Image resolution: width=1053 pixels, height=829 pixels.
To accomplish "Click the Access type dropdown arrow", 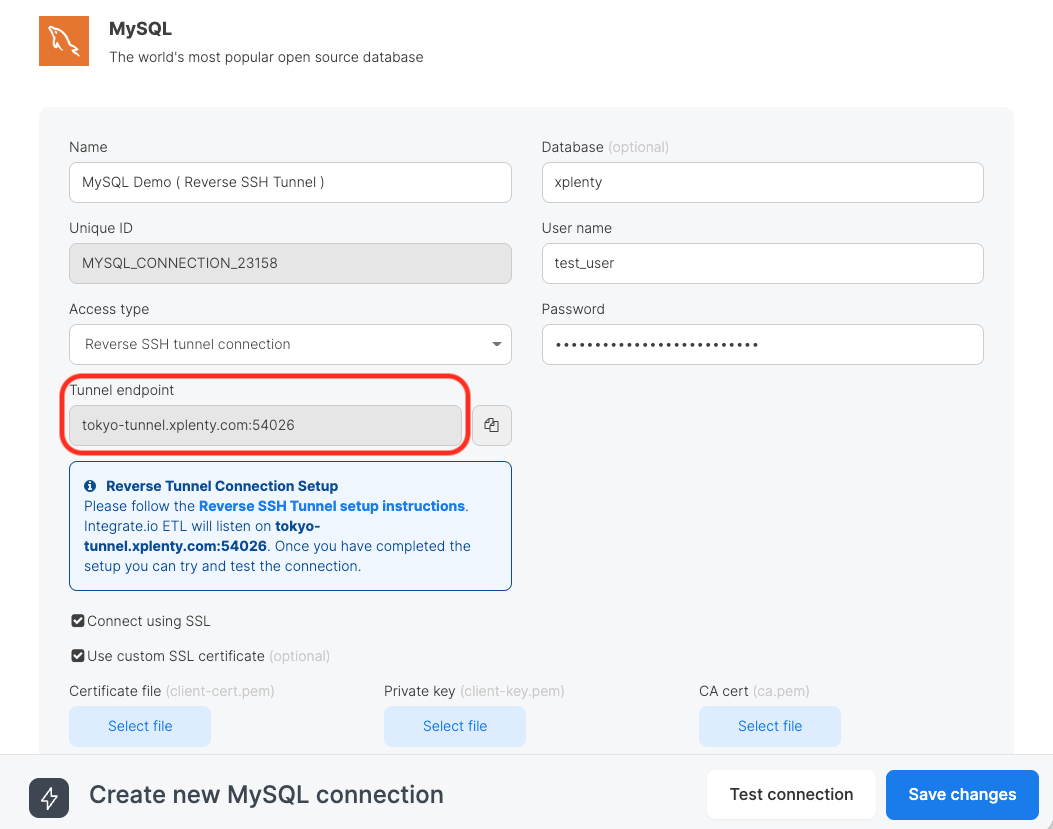I will click(497, 344).
